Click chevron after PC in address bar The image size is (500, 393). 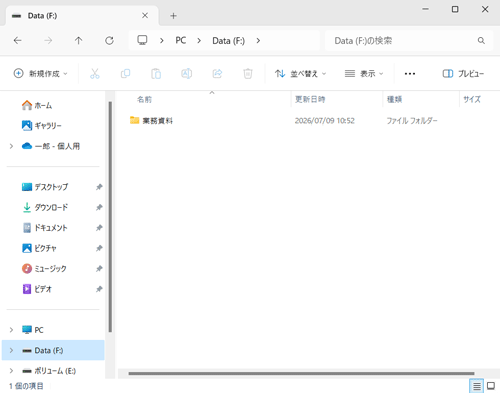[x=199, y=41]
